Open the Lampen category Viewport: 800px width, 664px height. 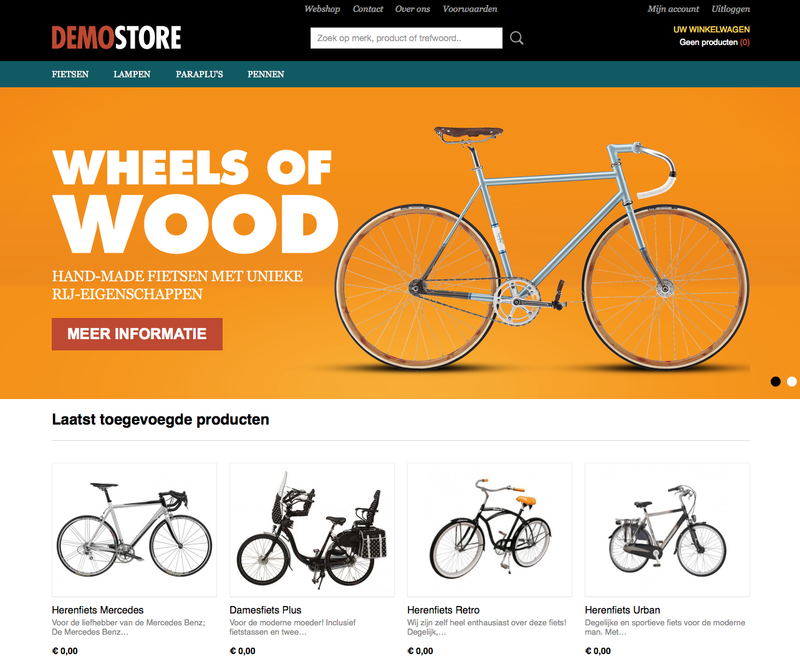(132, 75)
